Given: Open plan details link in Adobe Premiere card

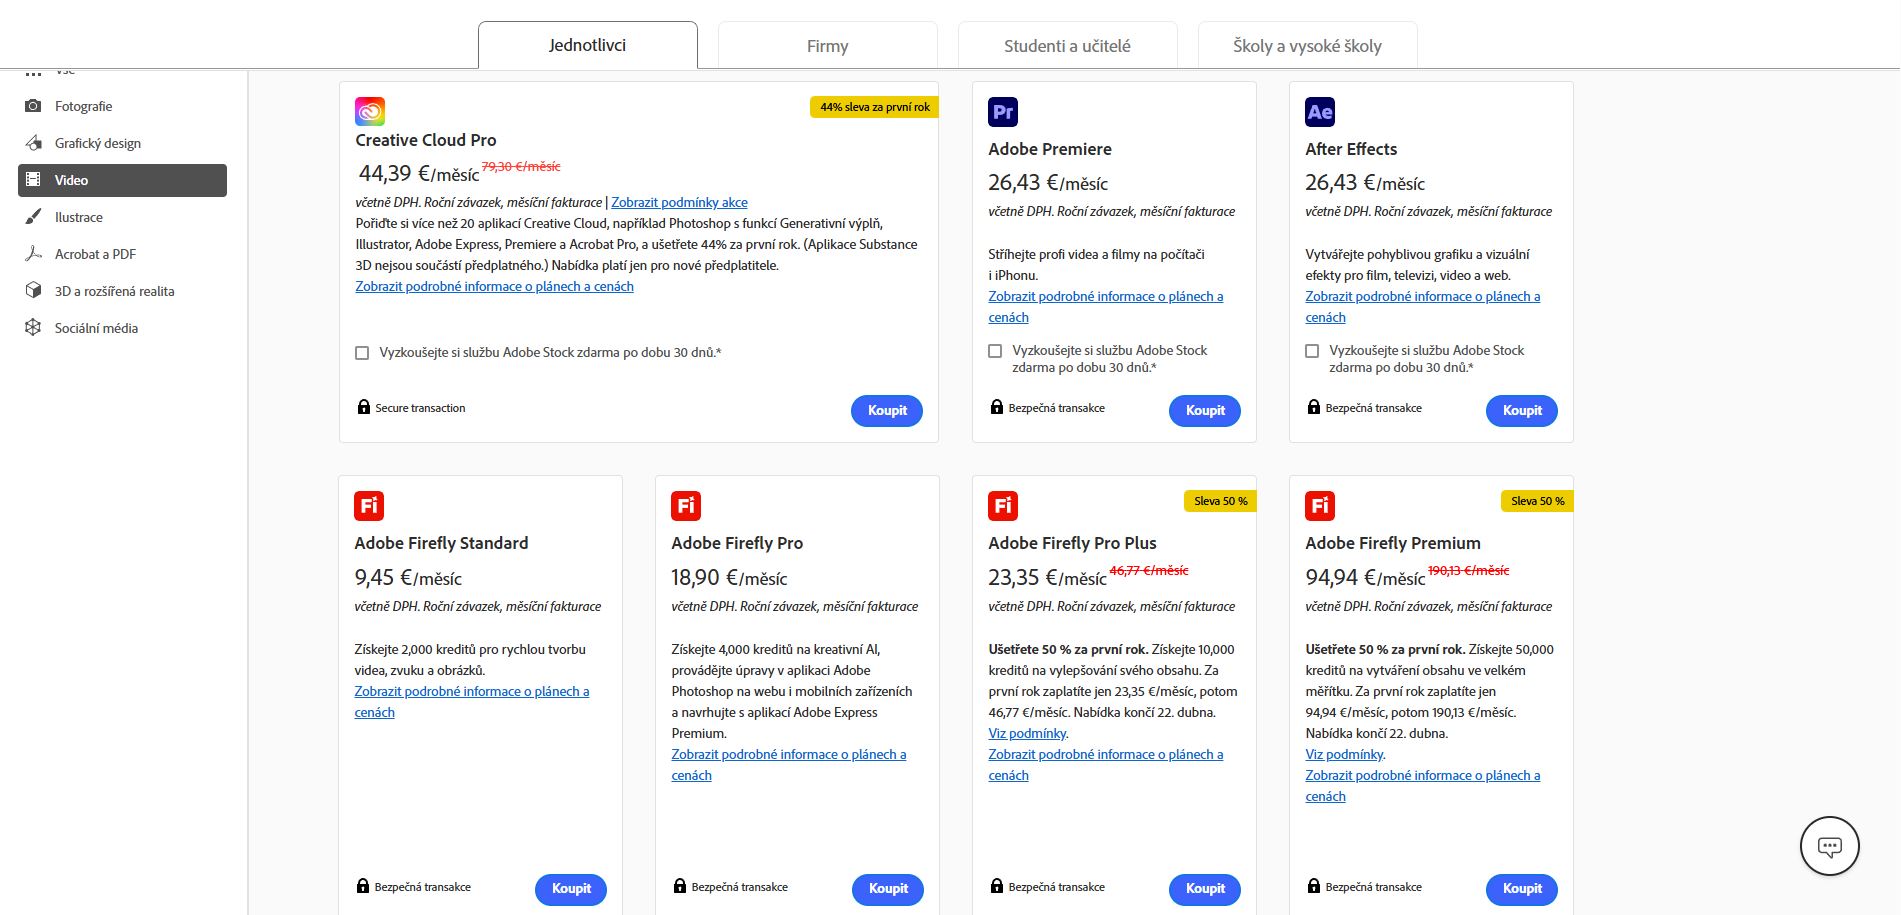Looking at the screenshot, I should [1105, 307].
